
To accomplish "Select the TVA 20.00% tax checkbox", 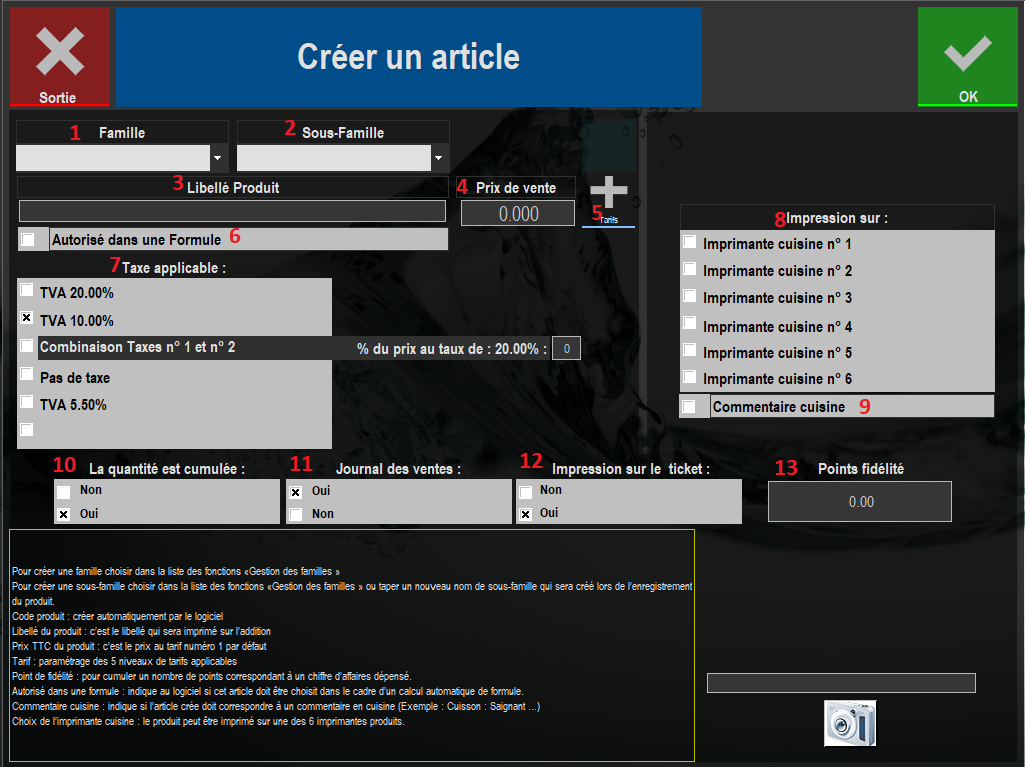I will (x=27, y=291).
